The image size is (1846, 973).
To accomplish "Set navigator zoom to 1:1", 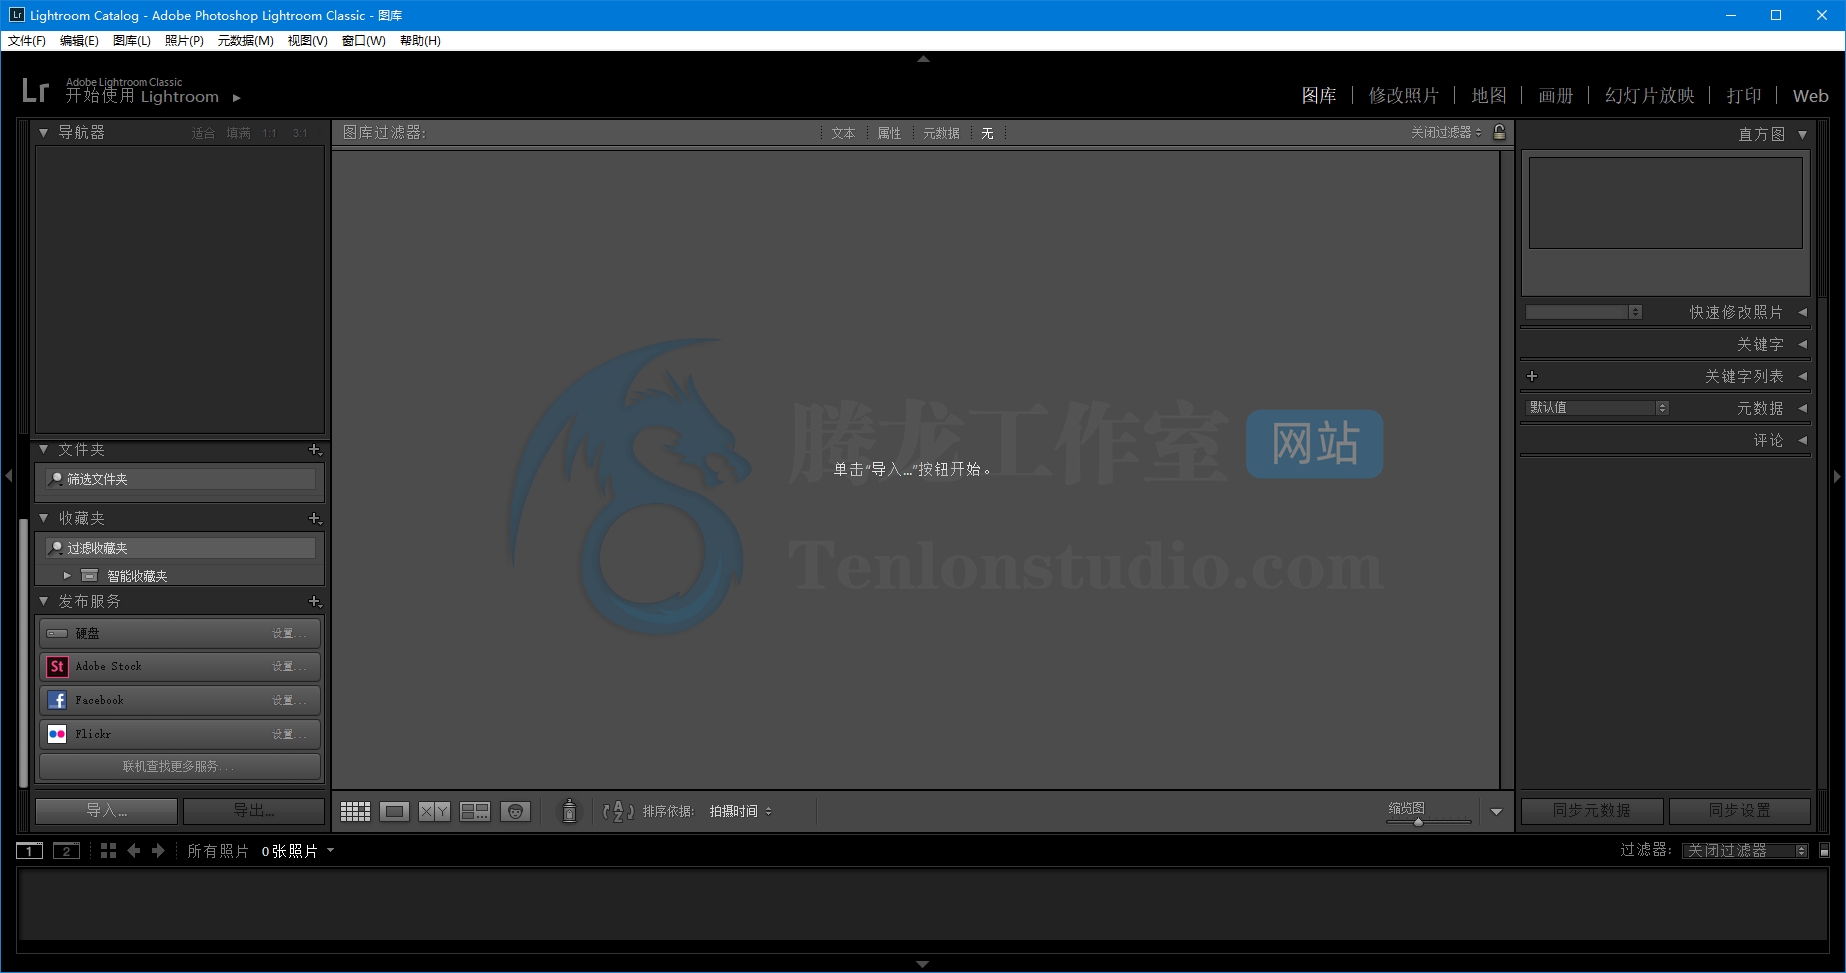I will click(x=270, y=133).
